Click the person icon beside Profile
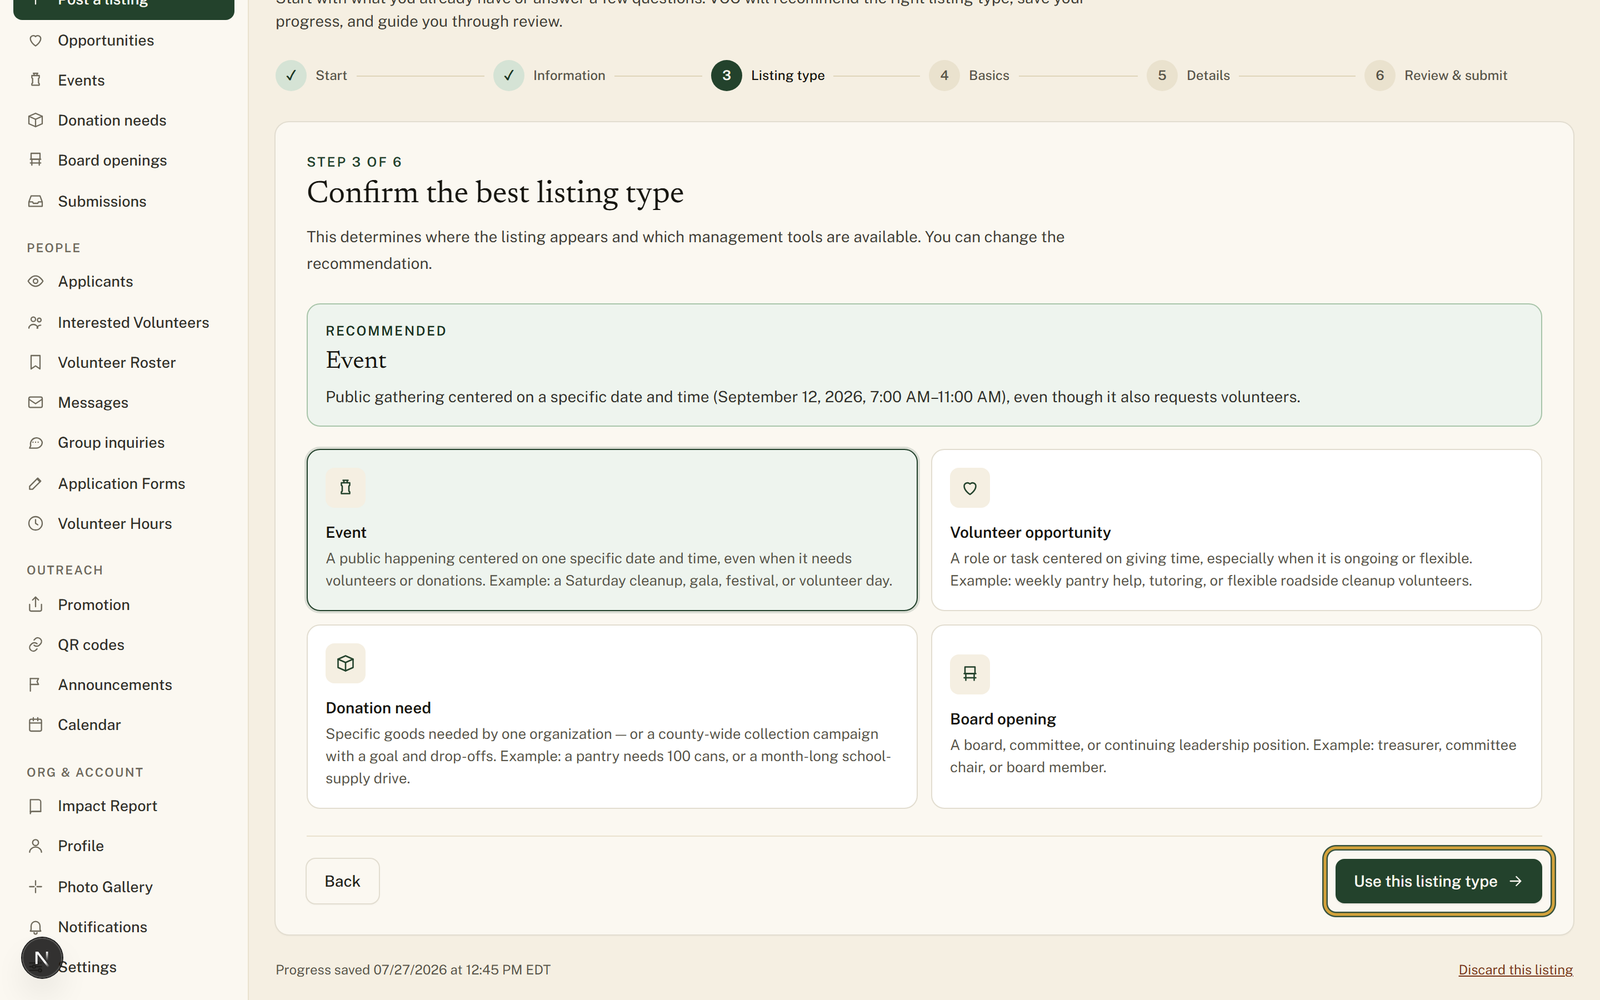Viewport: 1600px width, 1000px height. pyautogui.click(x=36, y=846)
